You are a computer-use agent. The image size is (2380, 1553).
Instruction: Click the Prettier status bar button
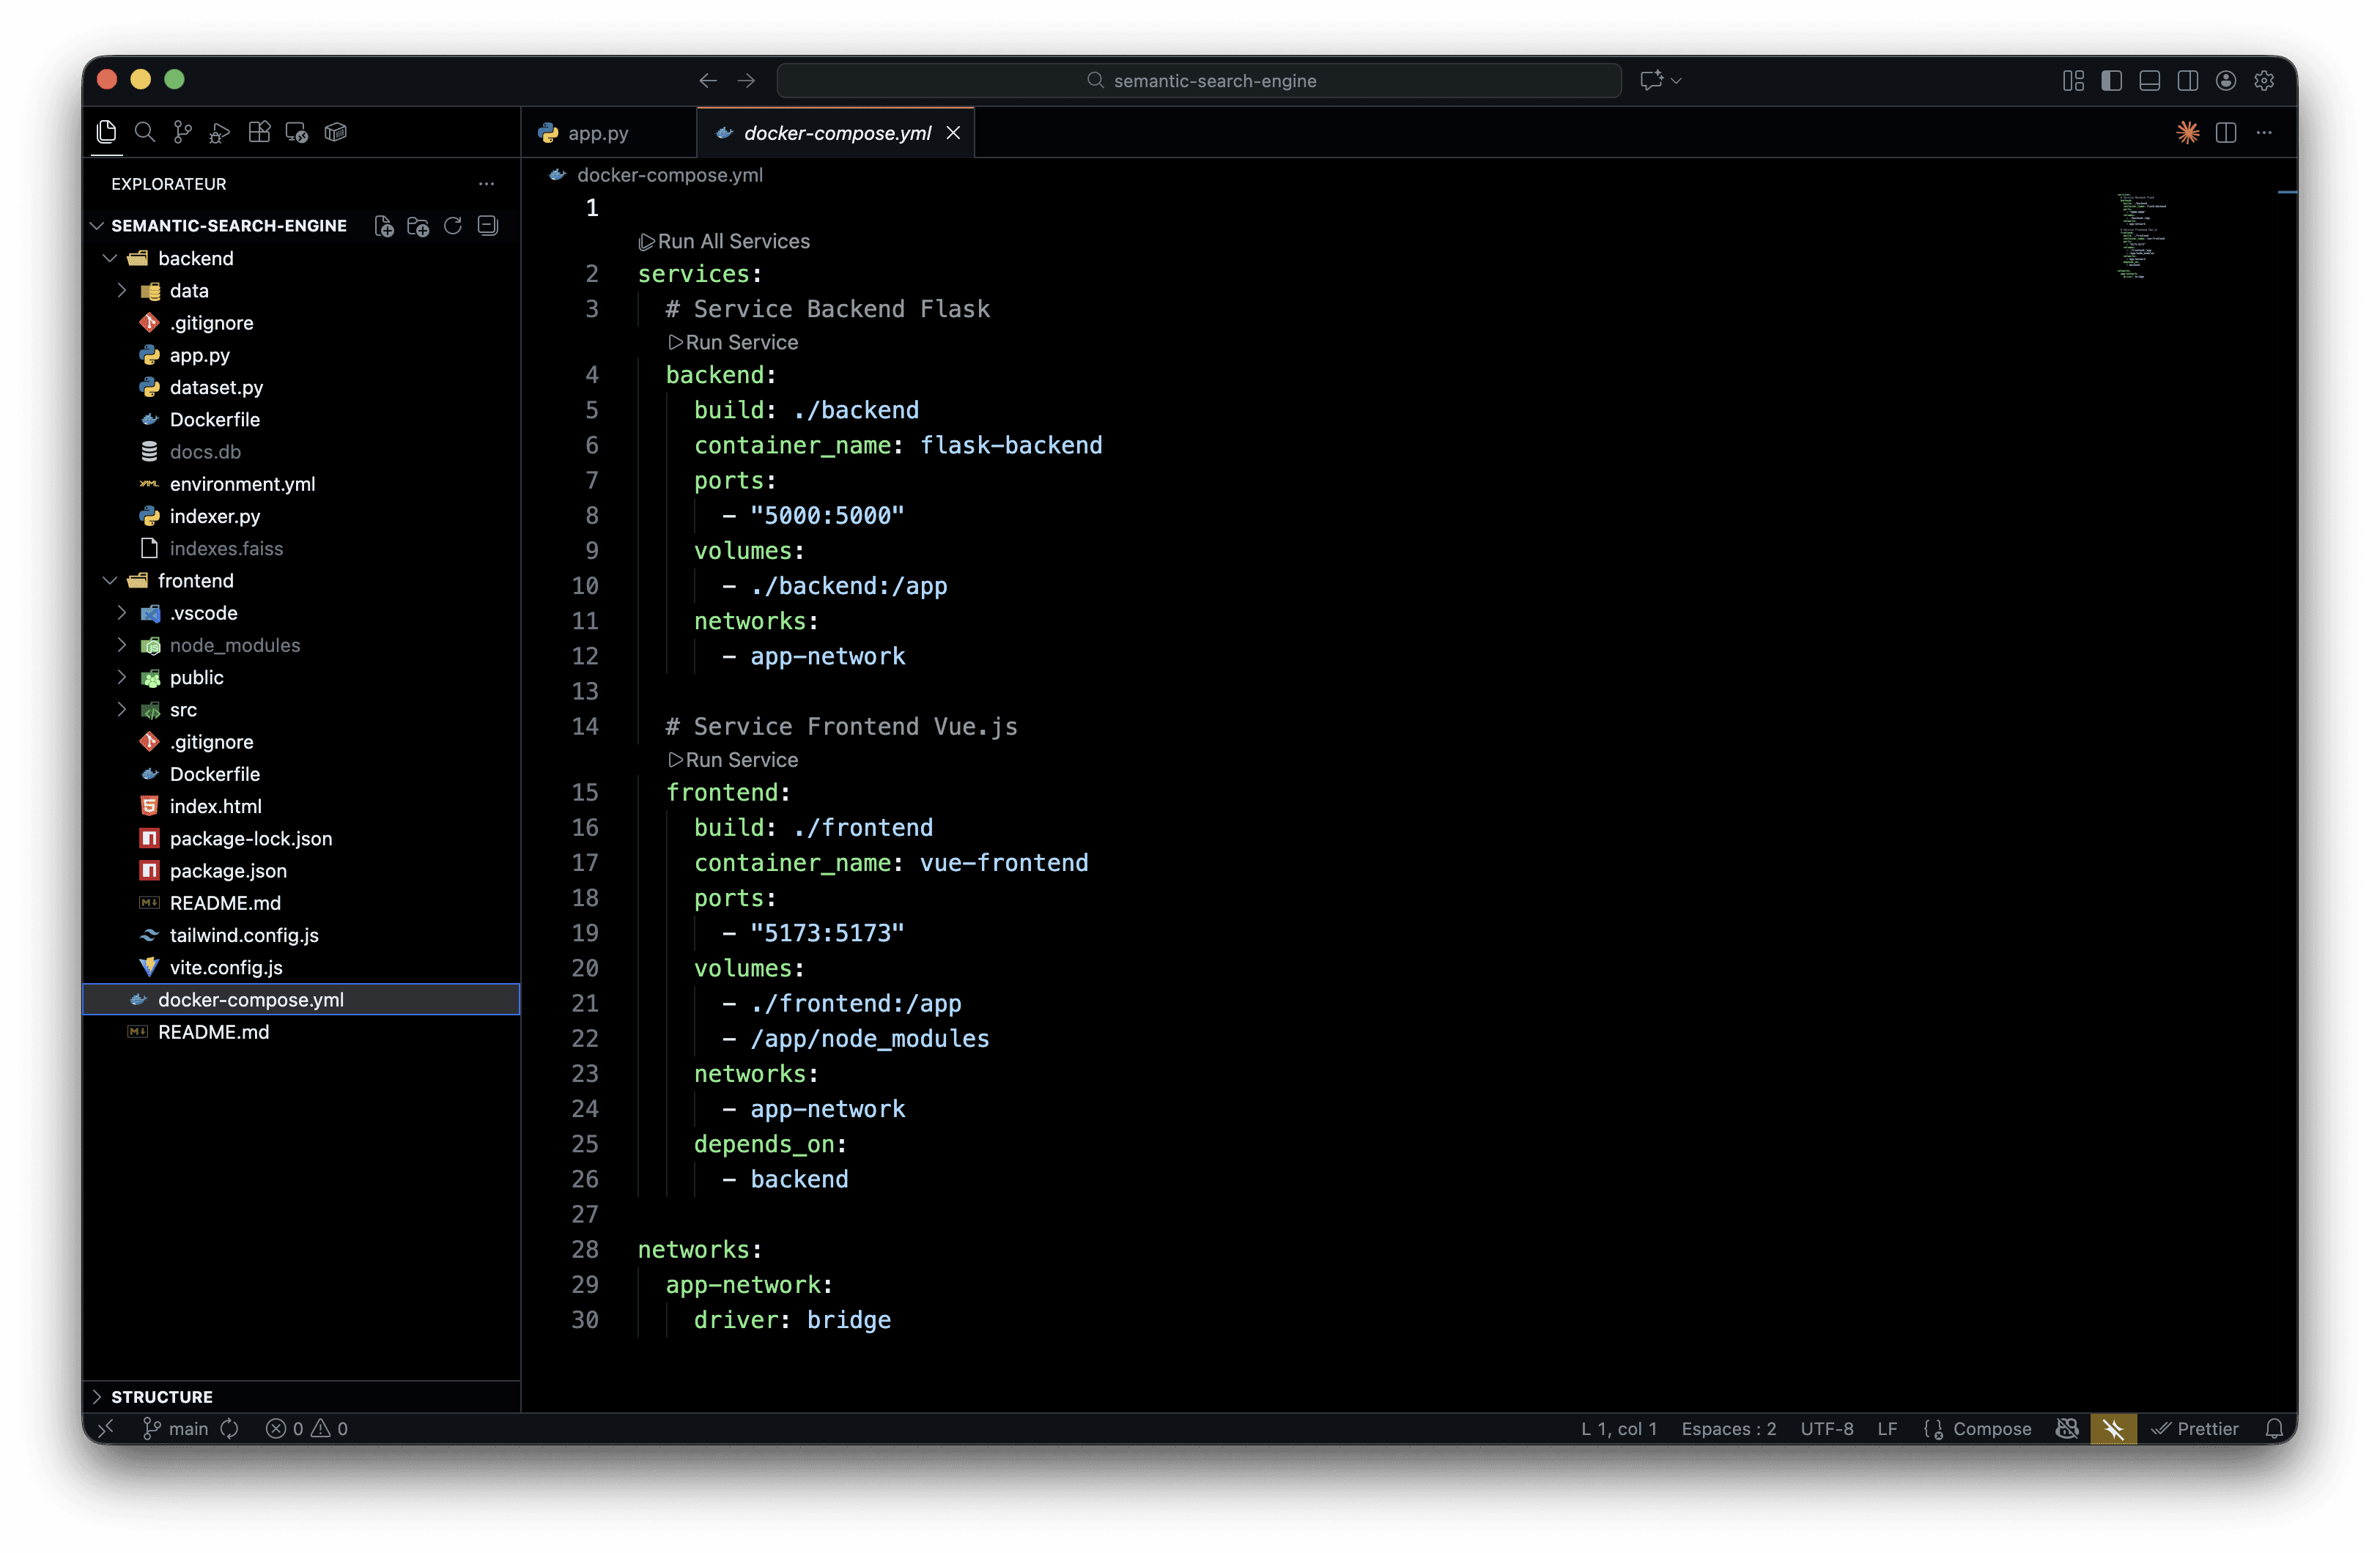click(2195, 1429)
